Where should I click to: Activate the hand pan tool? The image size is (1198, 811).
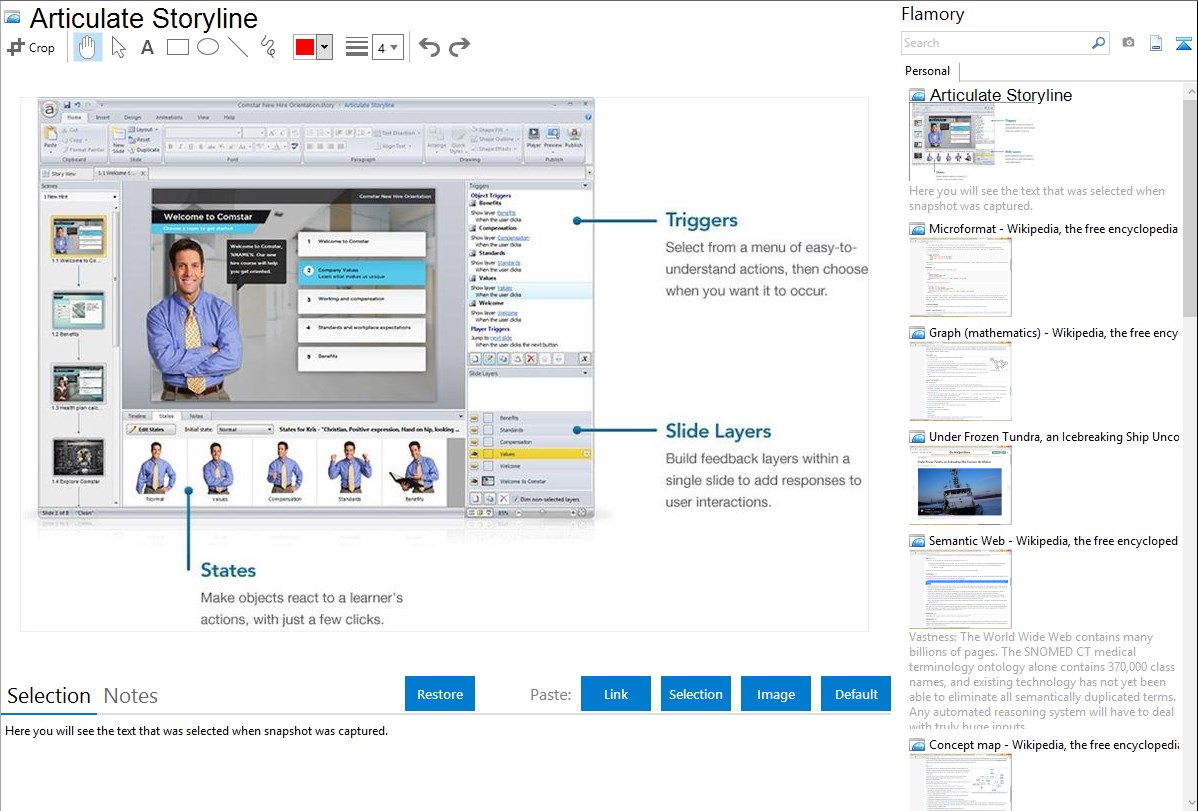click(88, 47)
